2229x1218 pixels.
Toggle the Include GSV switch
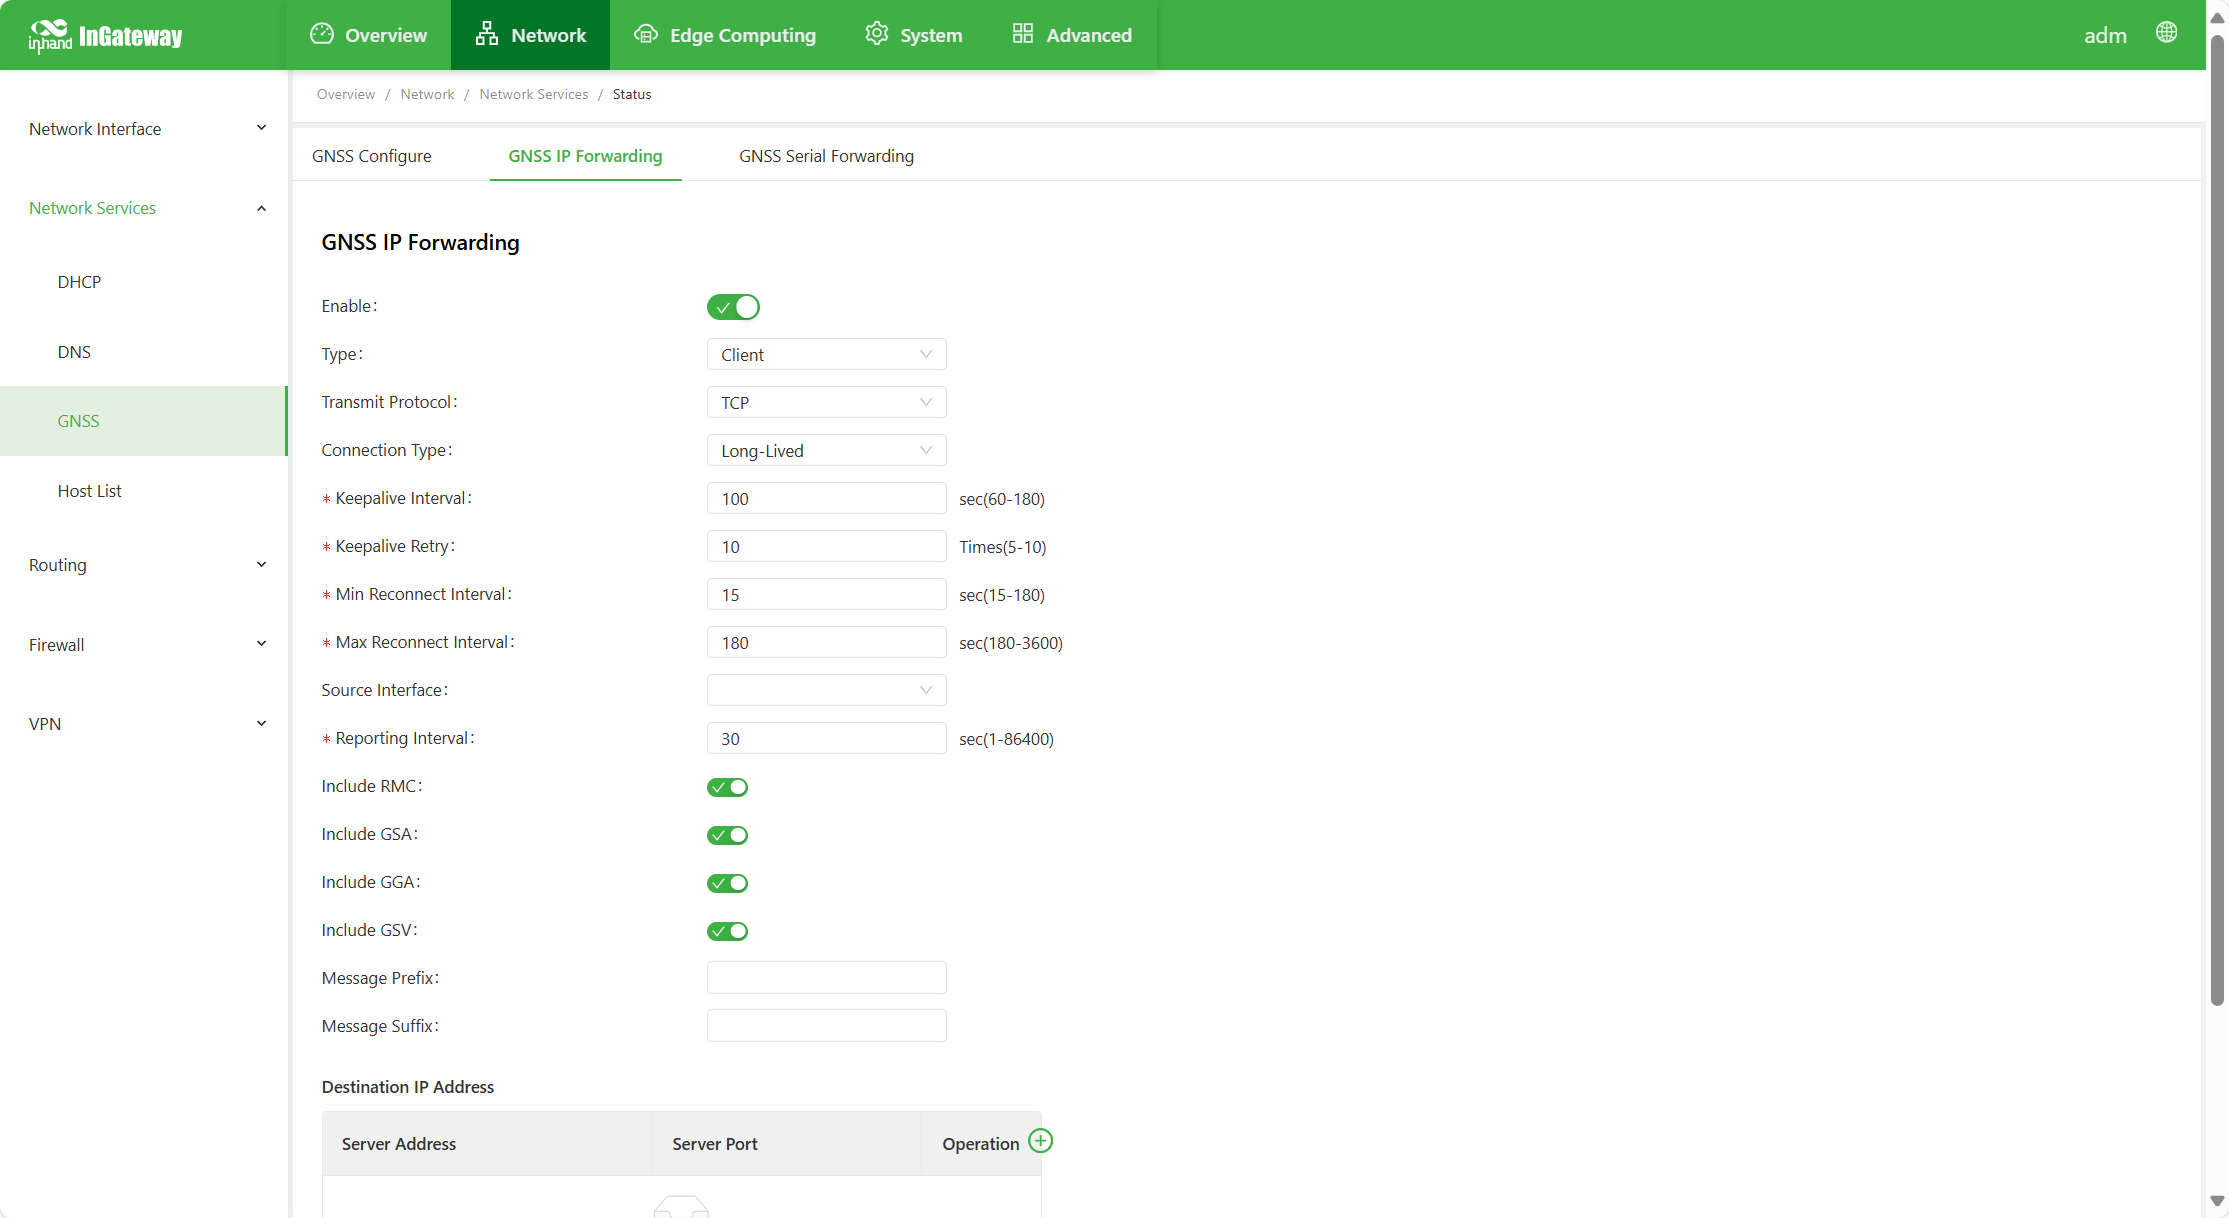click(x=727, y=931)
